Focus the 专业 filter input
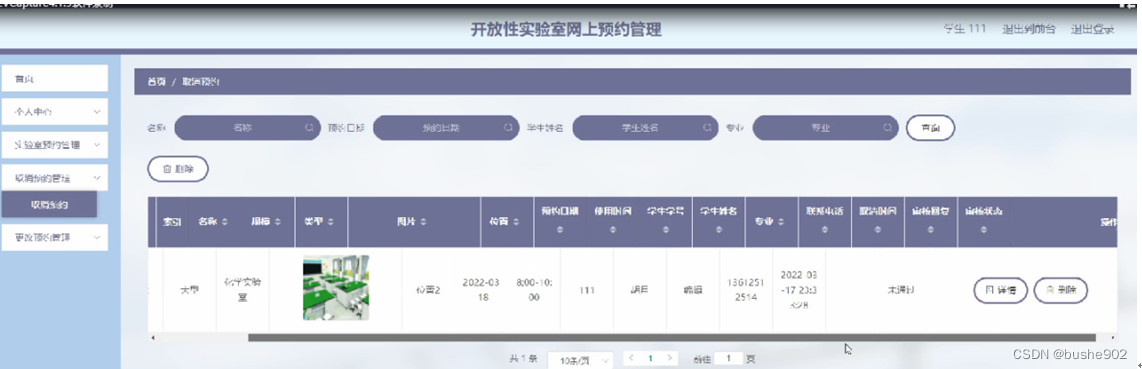1142x369 pixels. point(825,127)
